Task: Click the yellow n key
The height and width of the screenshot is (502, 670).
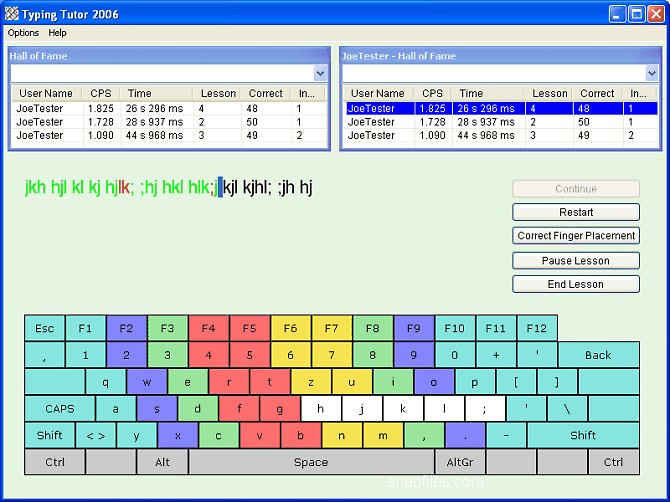Action: coord(341,435)
